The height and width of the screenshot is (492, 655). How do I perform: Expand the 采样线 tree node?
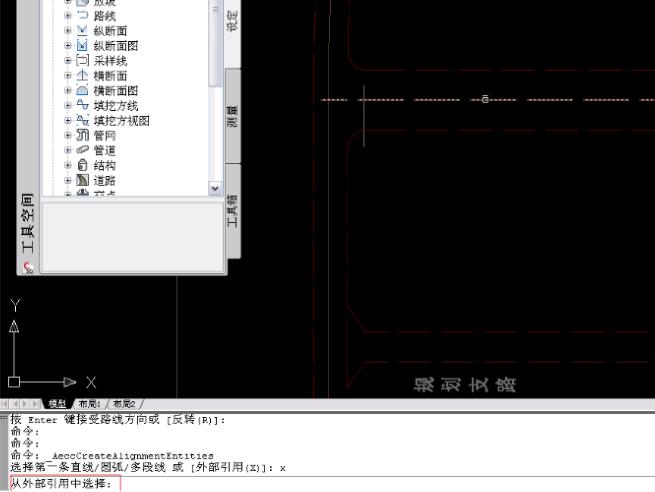(x=68, y=61)
